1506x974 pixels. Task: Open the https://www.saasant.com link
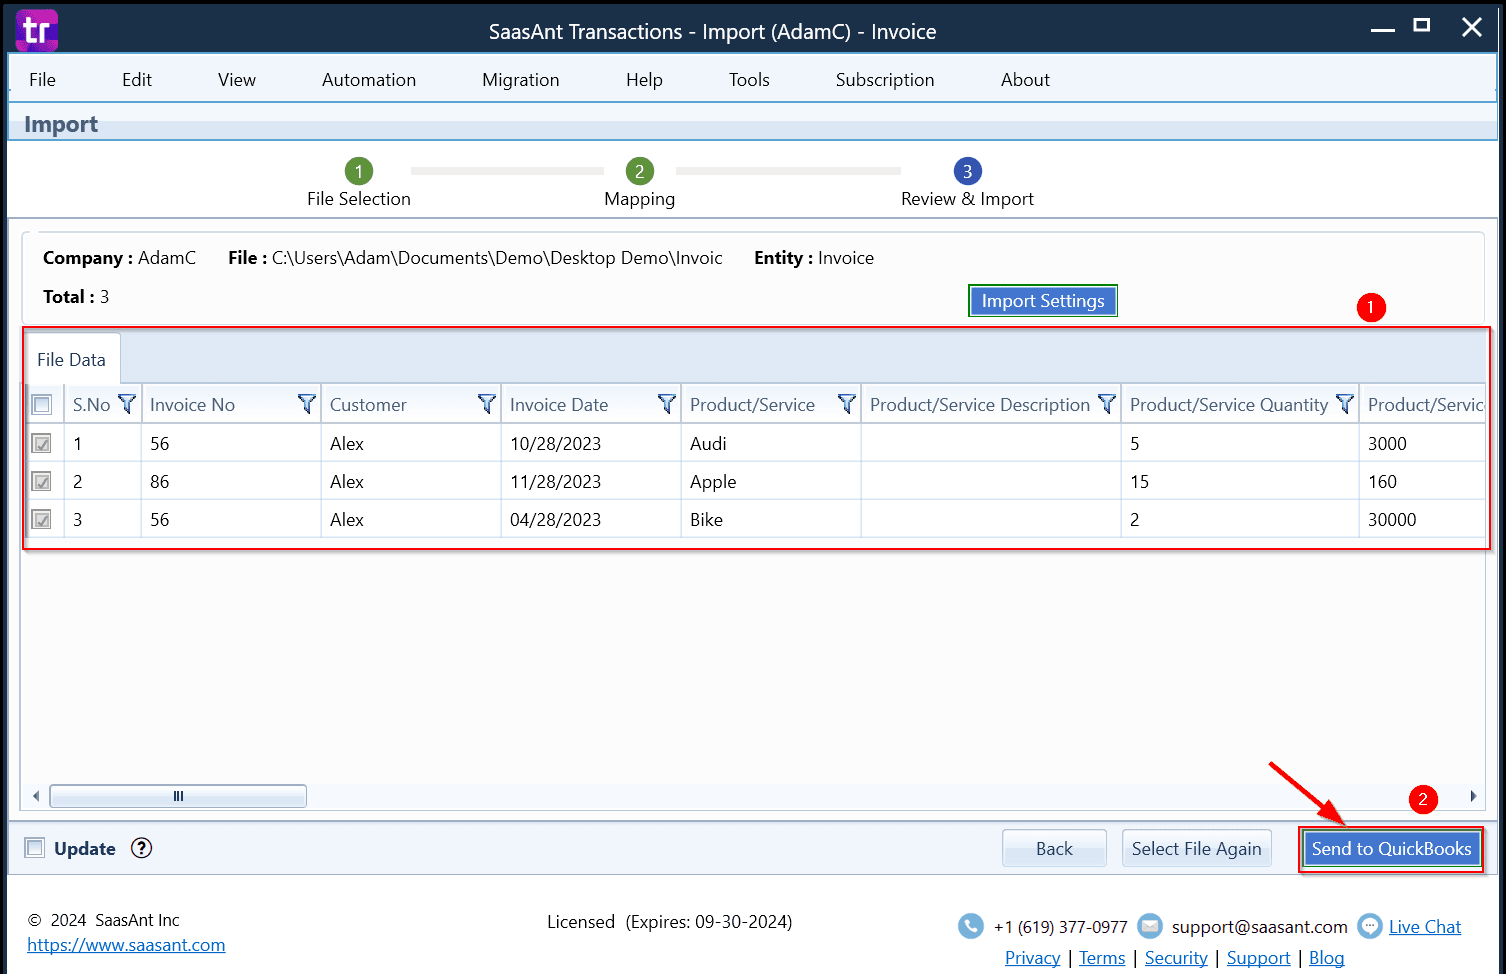[x=126, y=945]
